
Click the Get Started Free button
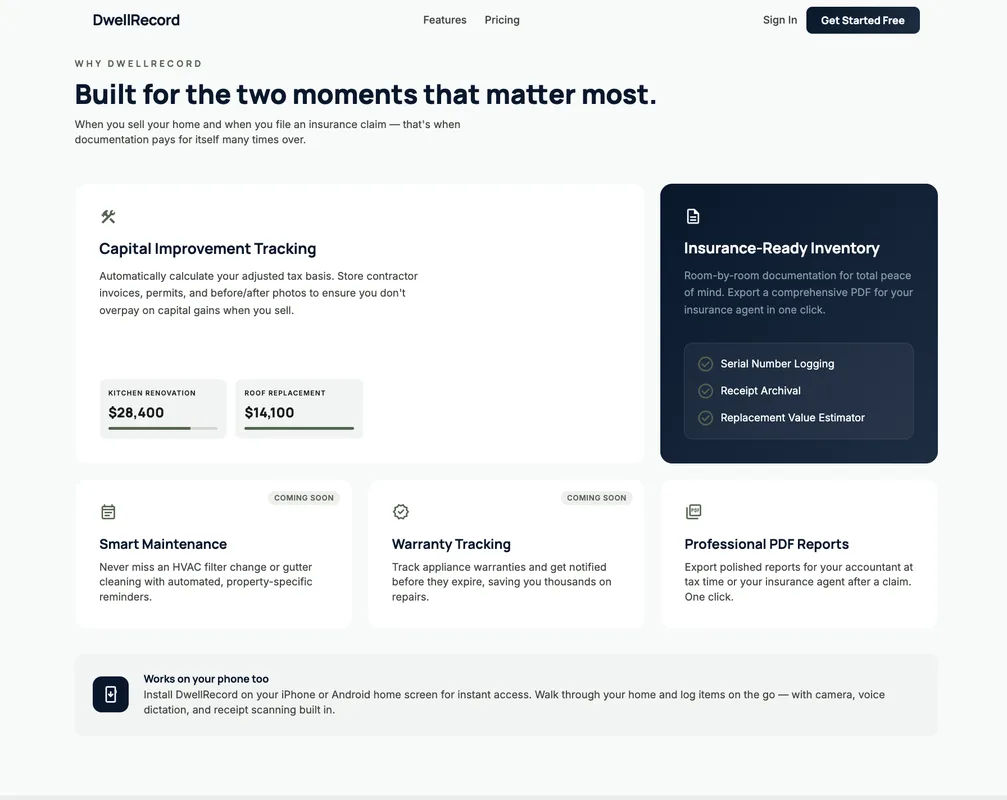(x=863, y=21)
